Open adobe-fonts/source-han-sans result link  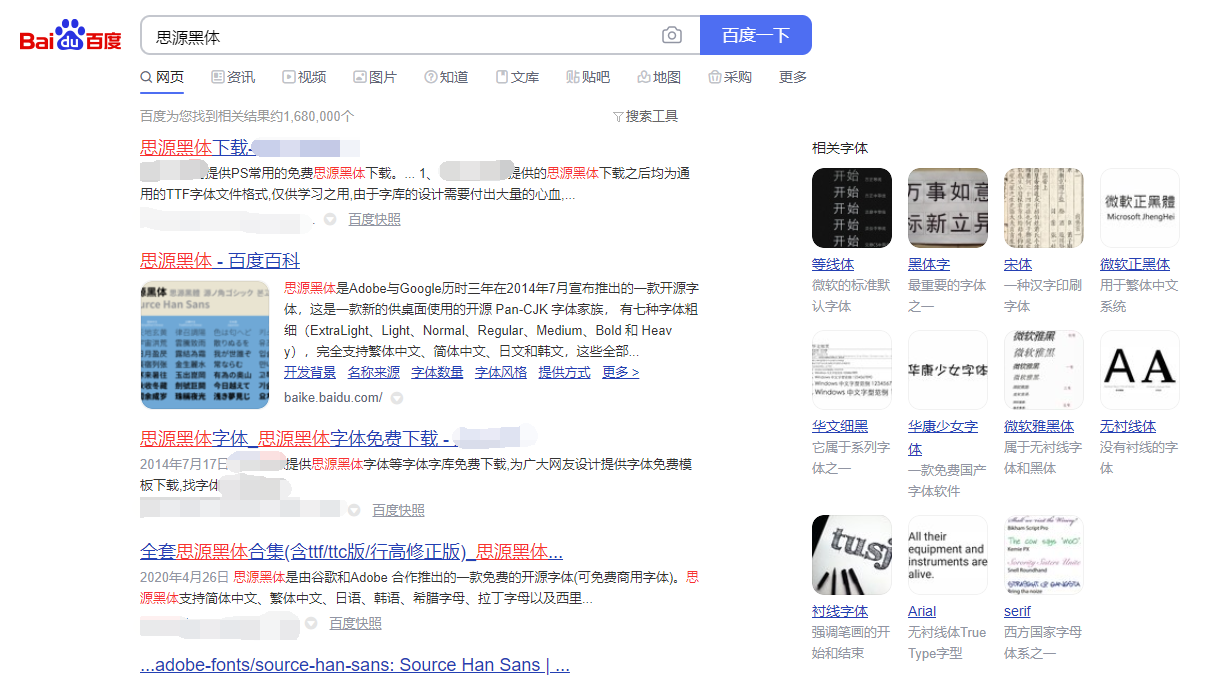pyautogui.click(x=355, y=665)
